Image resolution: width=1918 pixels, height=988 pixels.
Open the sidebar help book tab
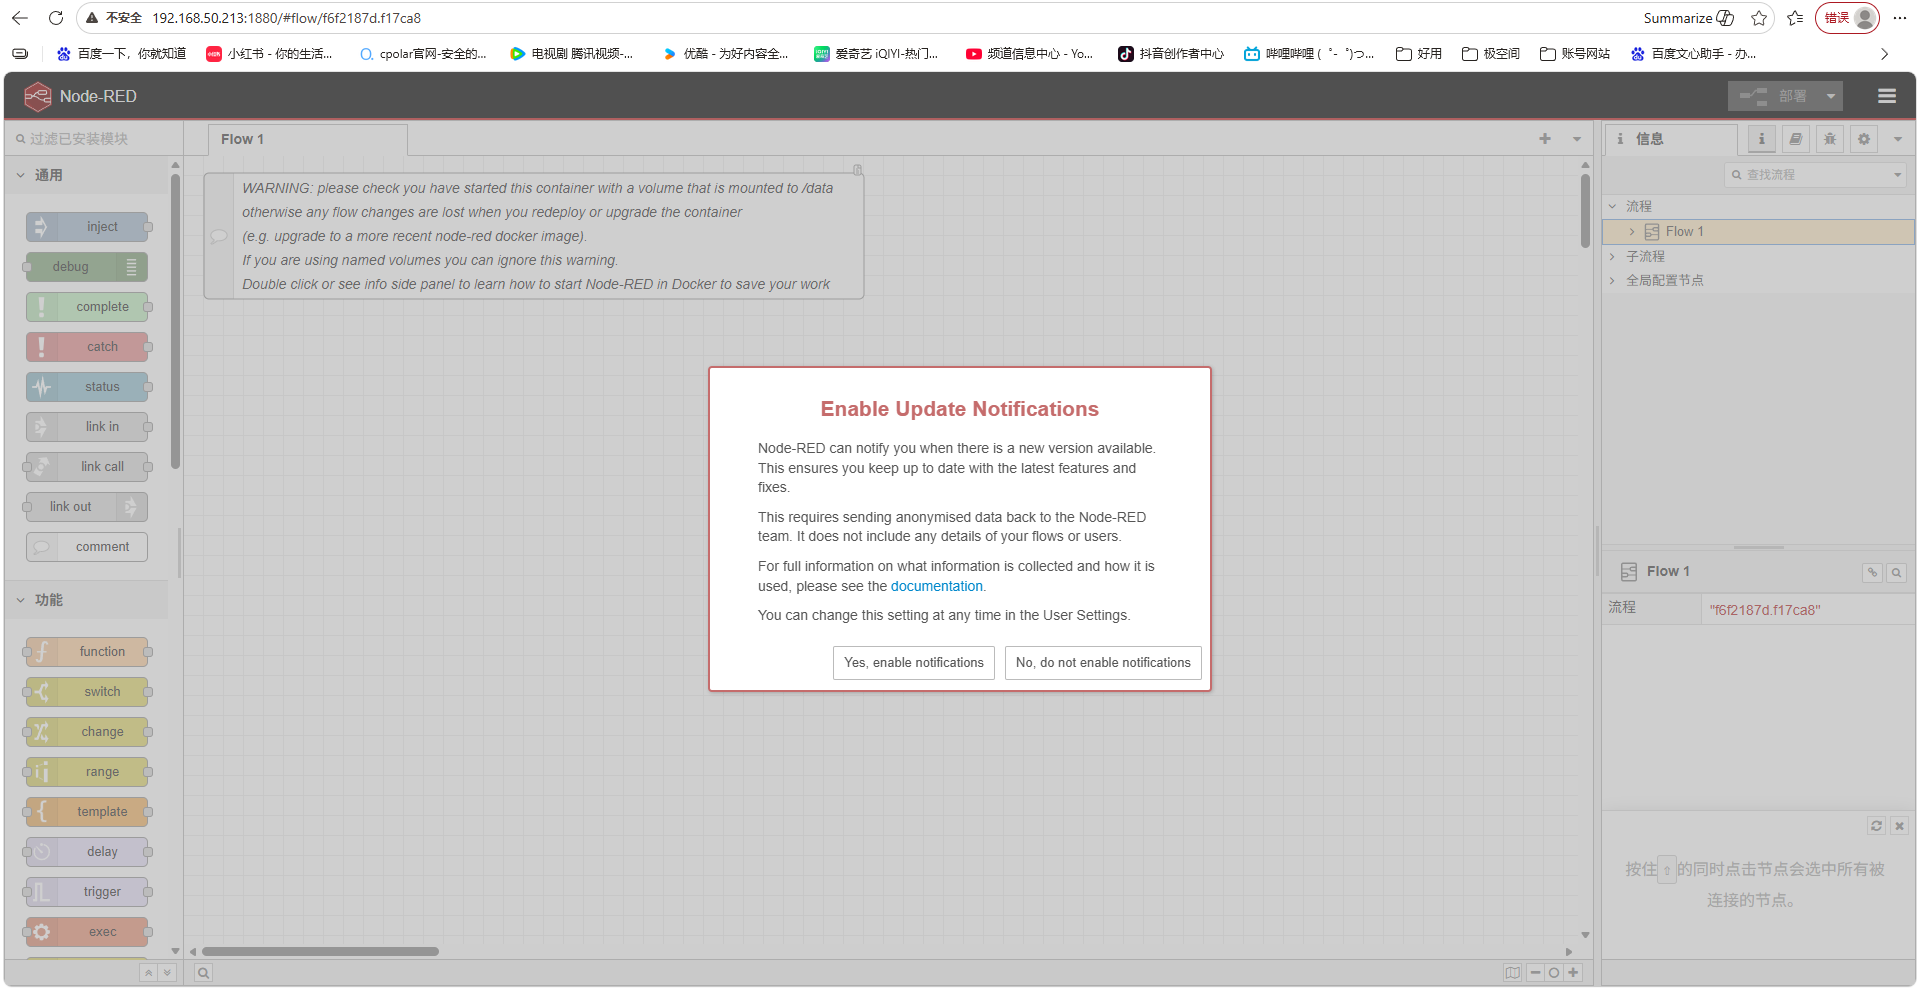pyautogui.click(x=1796, y=139)
